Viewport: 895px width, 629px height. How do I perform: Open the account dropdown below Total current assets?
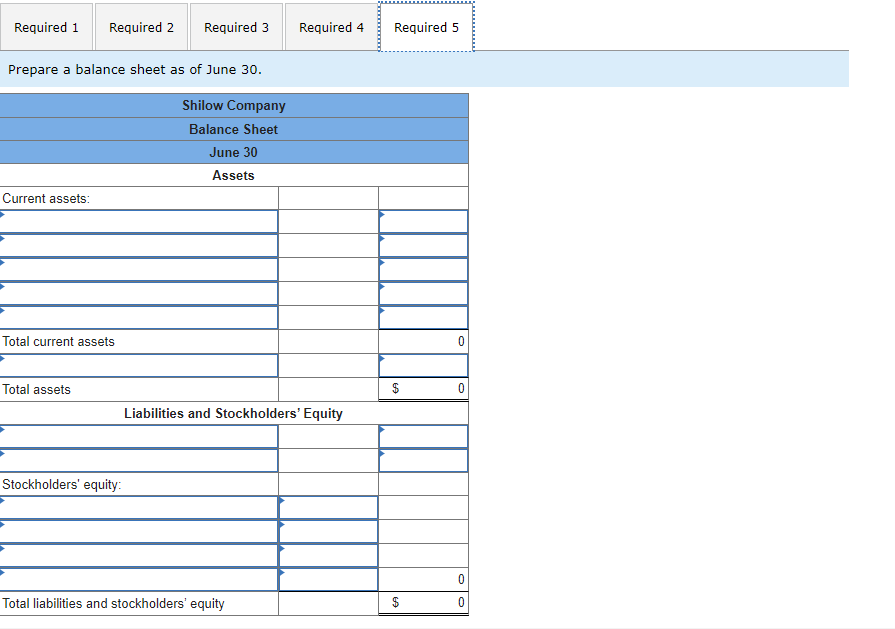[x=140, y=365]
